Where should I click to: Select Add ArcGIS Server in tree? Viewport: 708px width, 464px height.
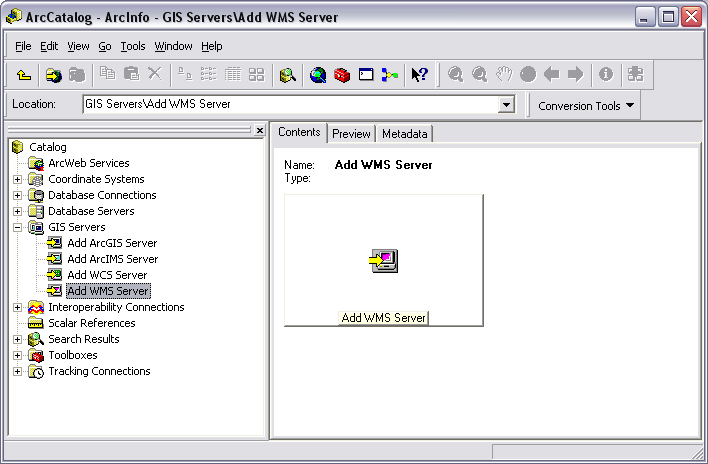tap(112, 243)
